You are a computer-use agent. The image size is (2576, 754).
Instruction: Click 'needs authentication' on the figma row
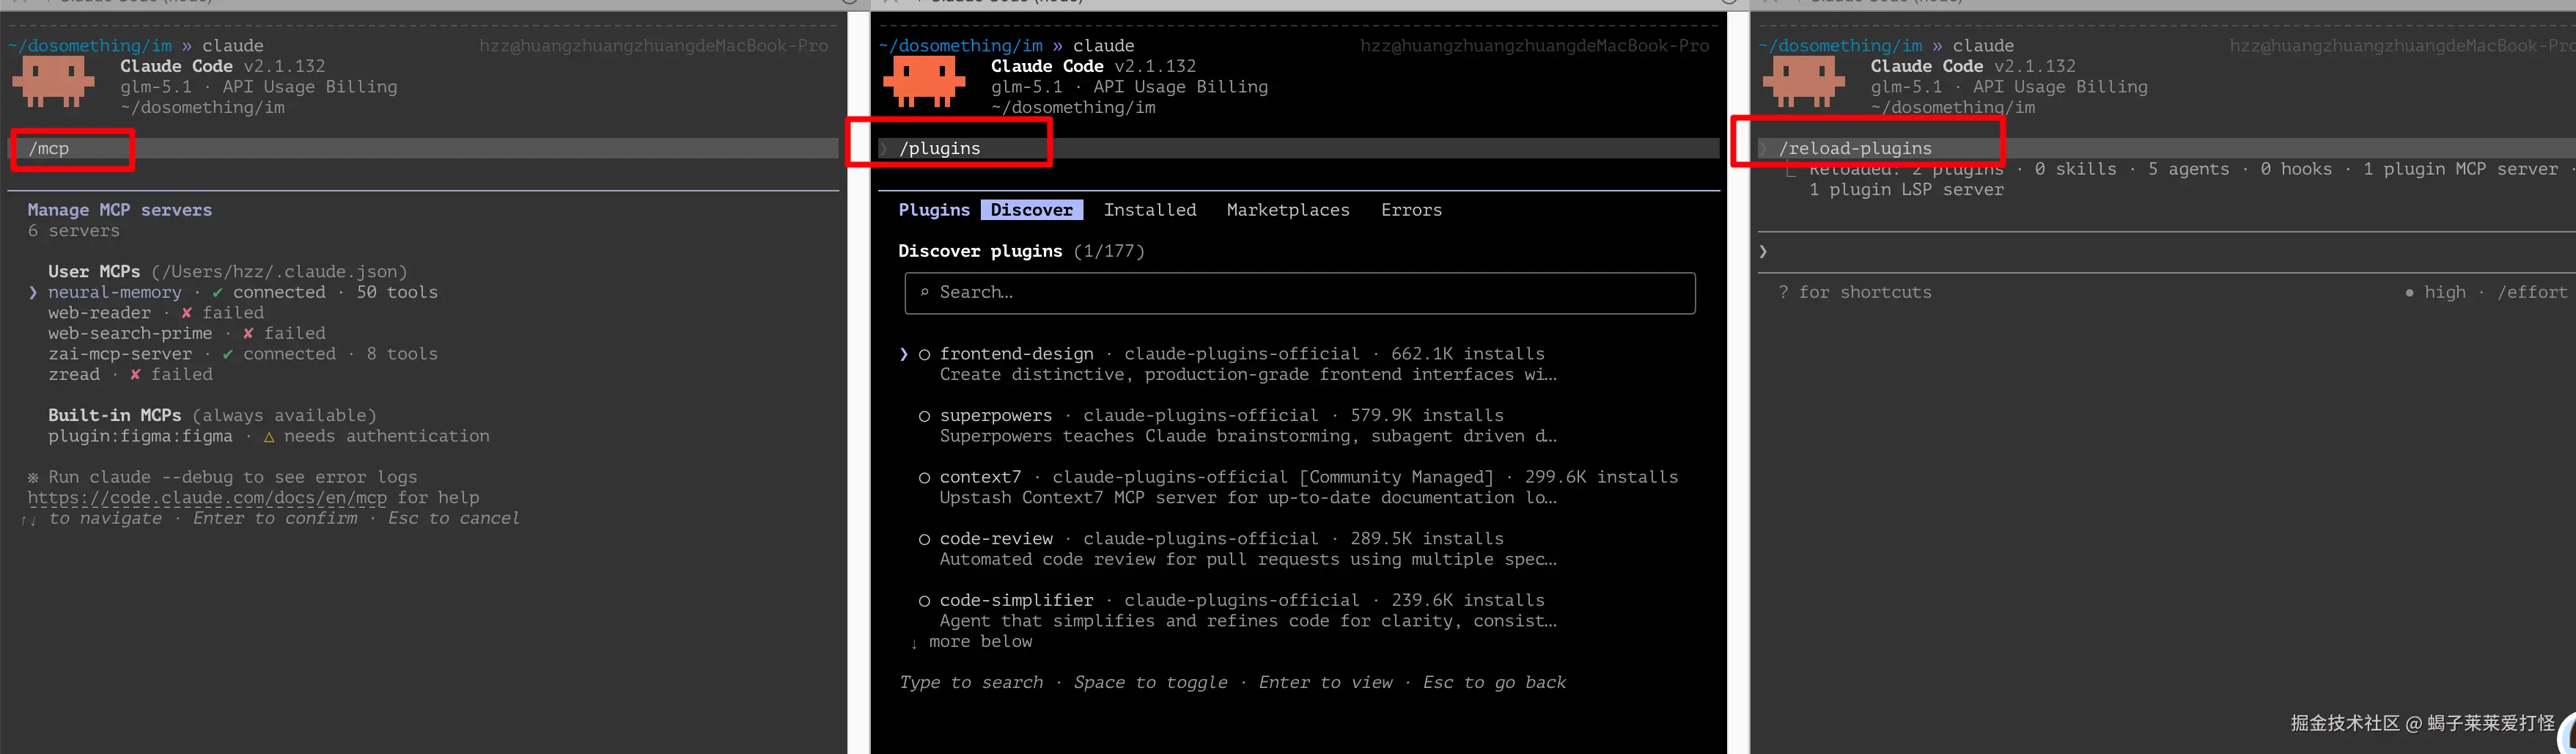[387, 437]
